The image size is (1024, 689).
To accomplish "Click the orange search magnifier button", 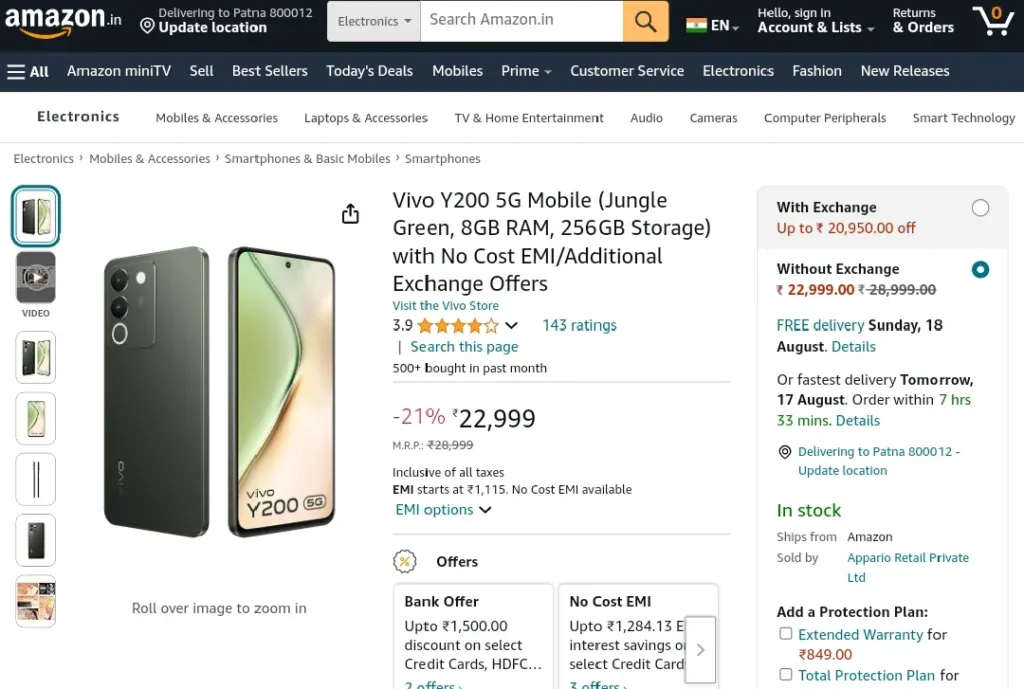I will point(645,21).
